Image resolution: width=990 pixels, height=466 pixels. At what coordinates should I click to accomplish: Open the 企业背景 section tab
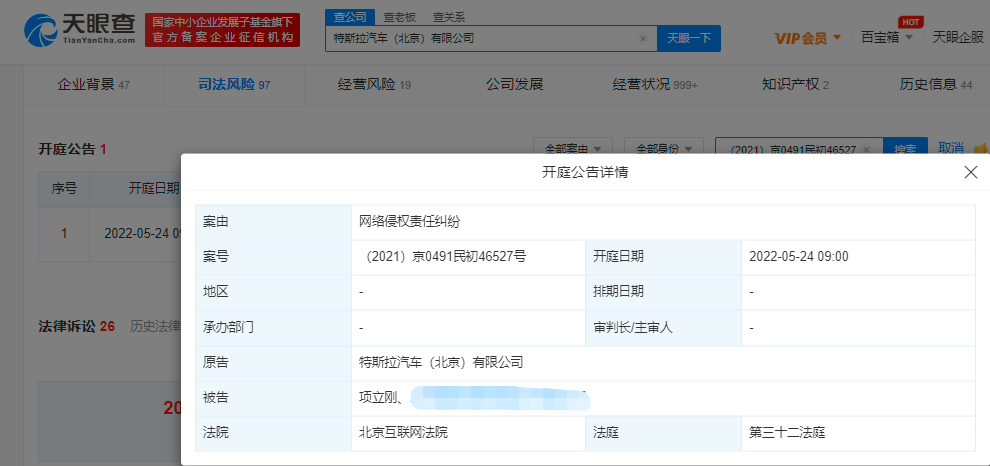click(93, 84)
